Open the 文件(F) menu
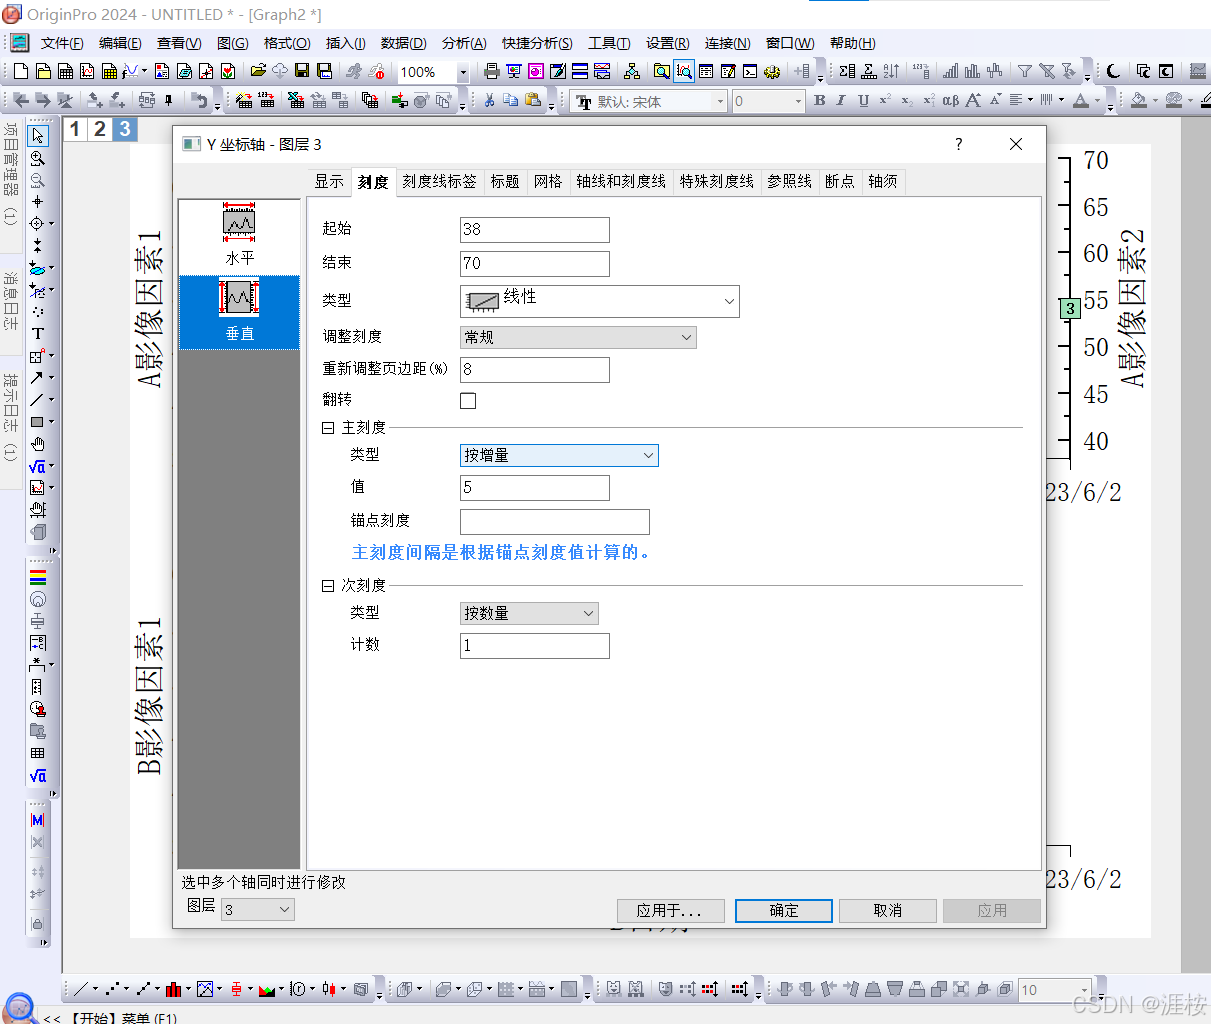This screenshot has width=1211, height=1024. click(62, 43)
